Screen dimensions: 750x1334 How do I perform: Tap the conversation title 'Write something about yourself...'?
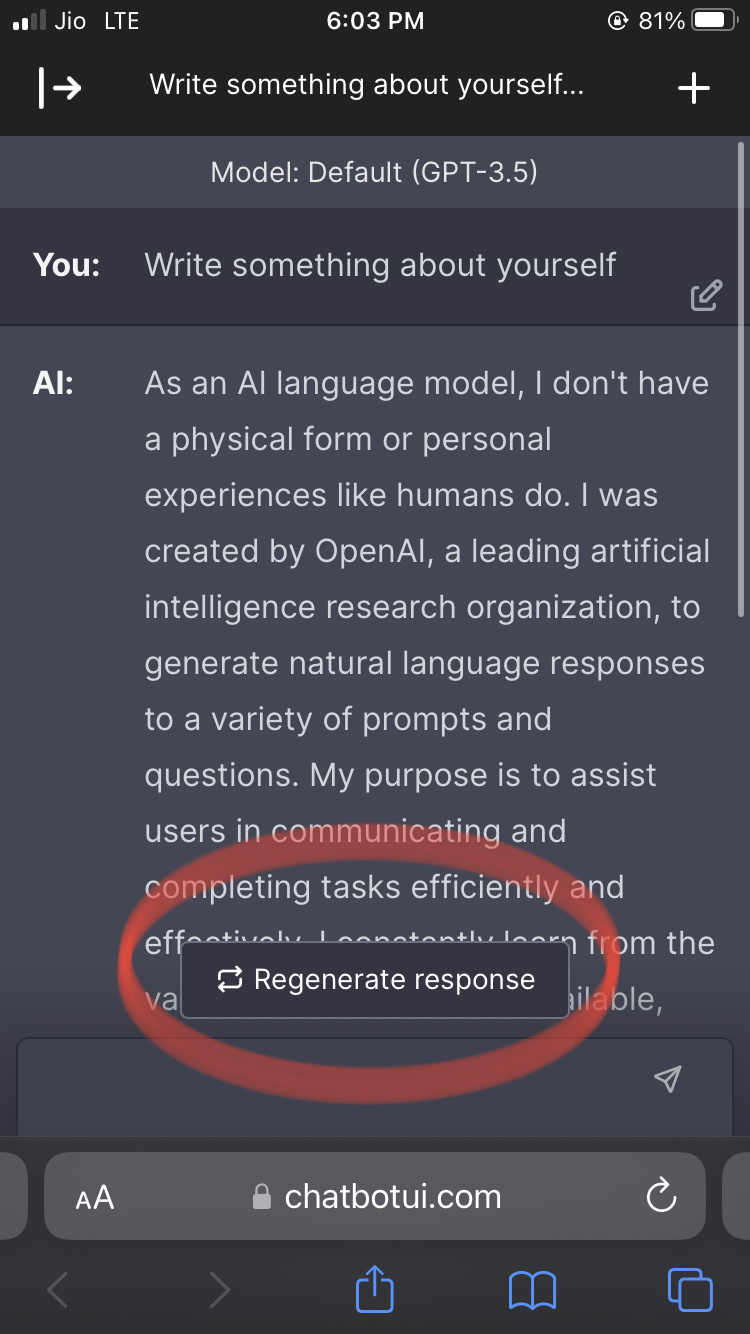[x=375, y=85]
